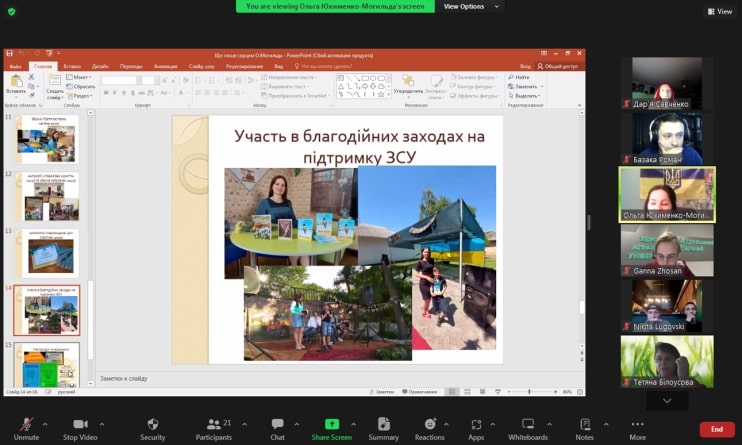Click the green Share Screen icon
Viewport: 742px width, 445px height.
tap(332, 424)
